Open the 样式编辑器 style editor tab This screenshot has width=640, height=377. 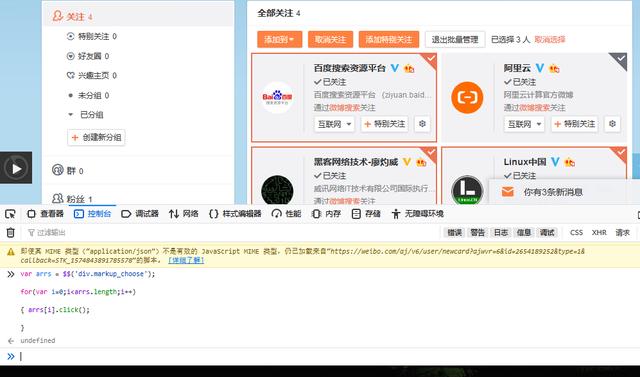tap(235, 214)
